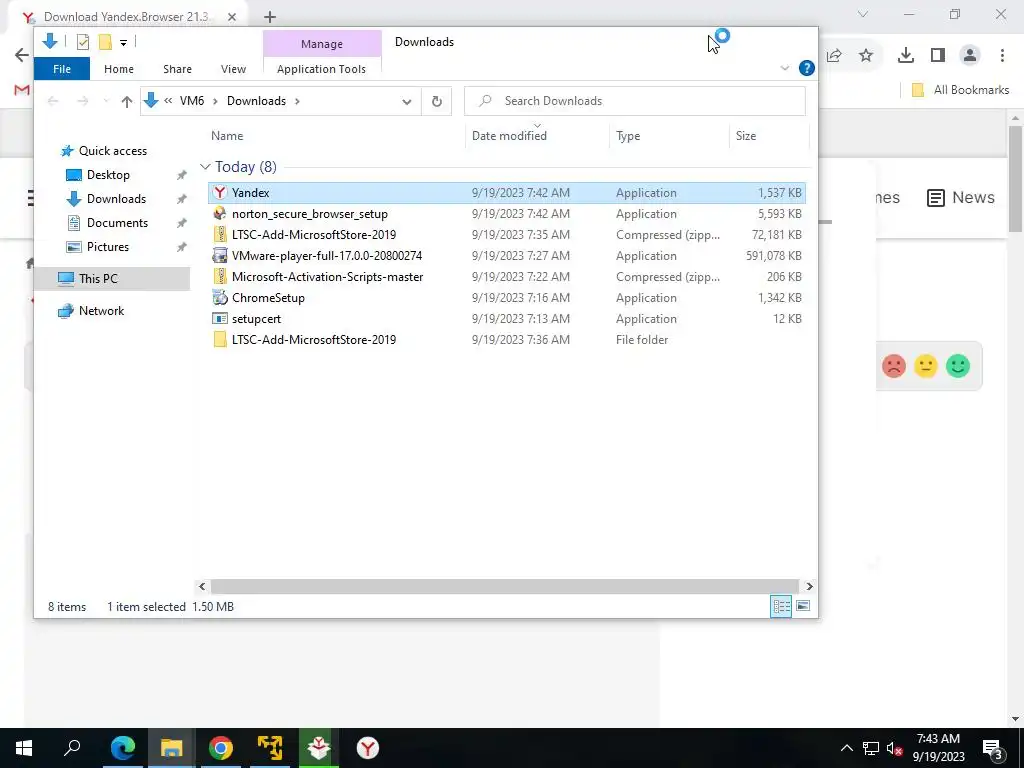
Task: Go up one folder level
Action: point(127,101)
